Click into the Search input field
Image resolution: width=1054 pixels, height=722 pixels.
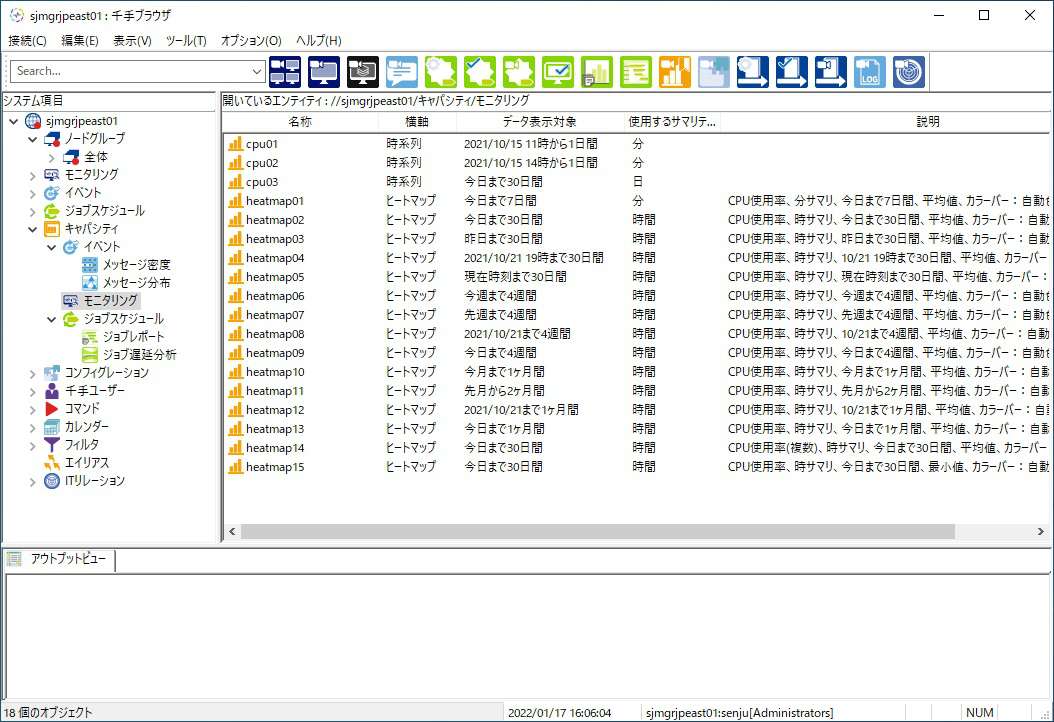click(131, 71)
